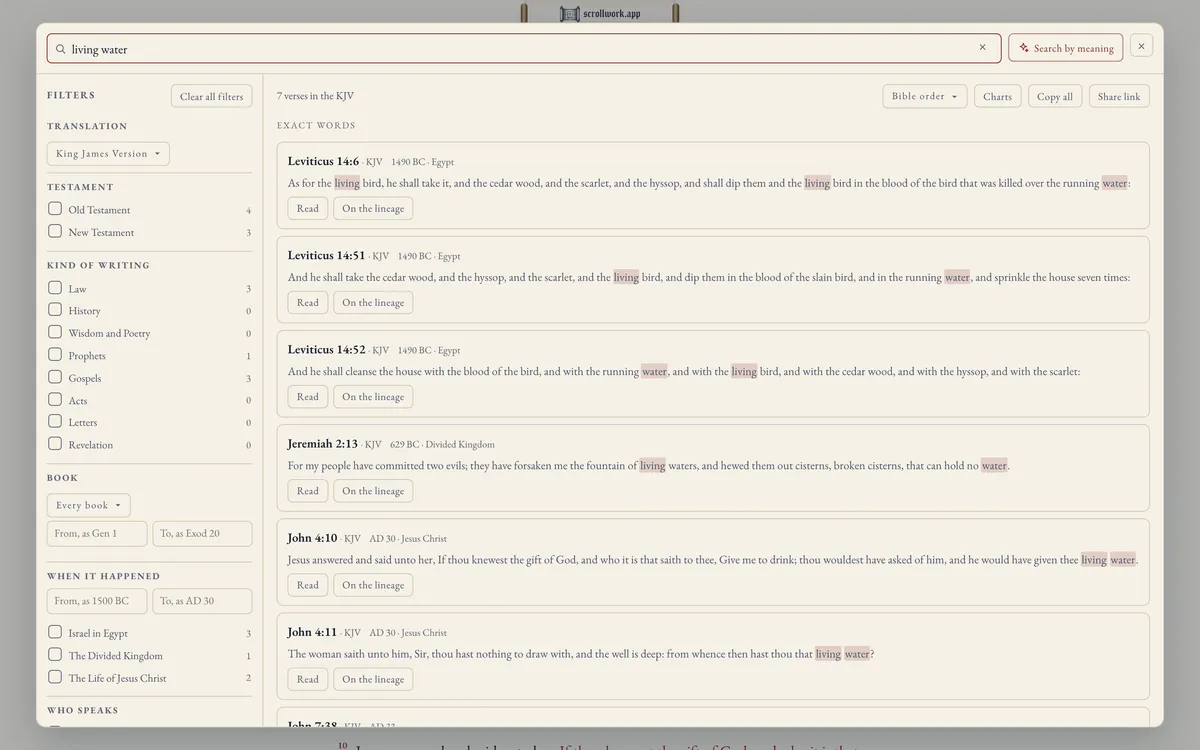
Task: Click 629 BC · Divided Kingdom text
Action: (442, 444)
